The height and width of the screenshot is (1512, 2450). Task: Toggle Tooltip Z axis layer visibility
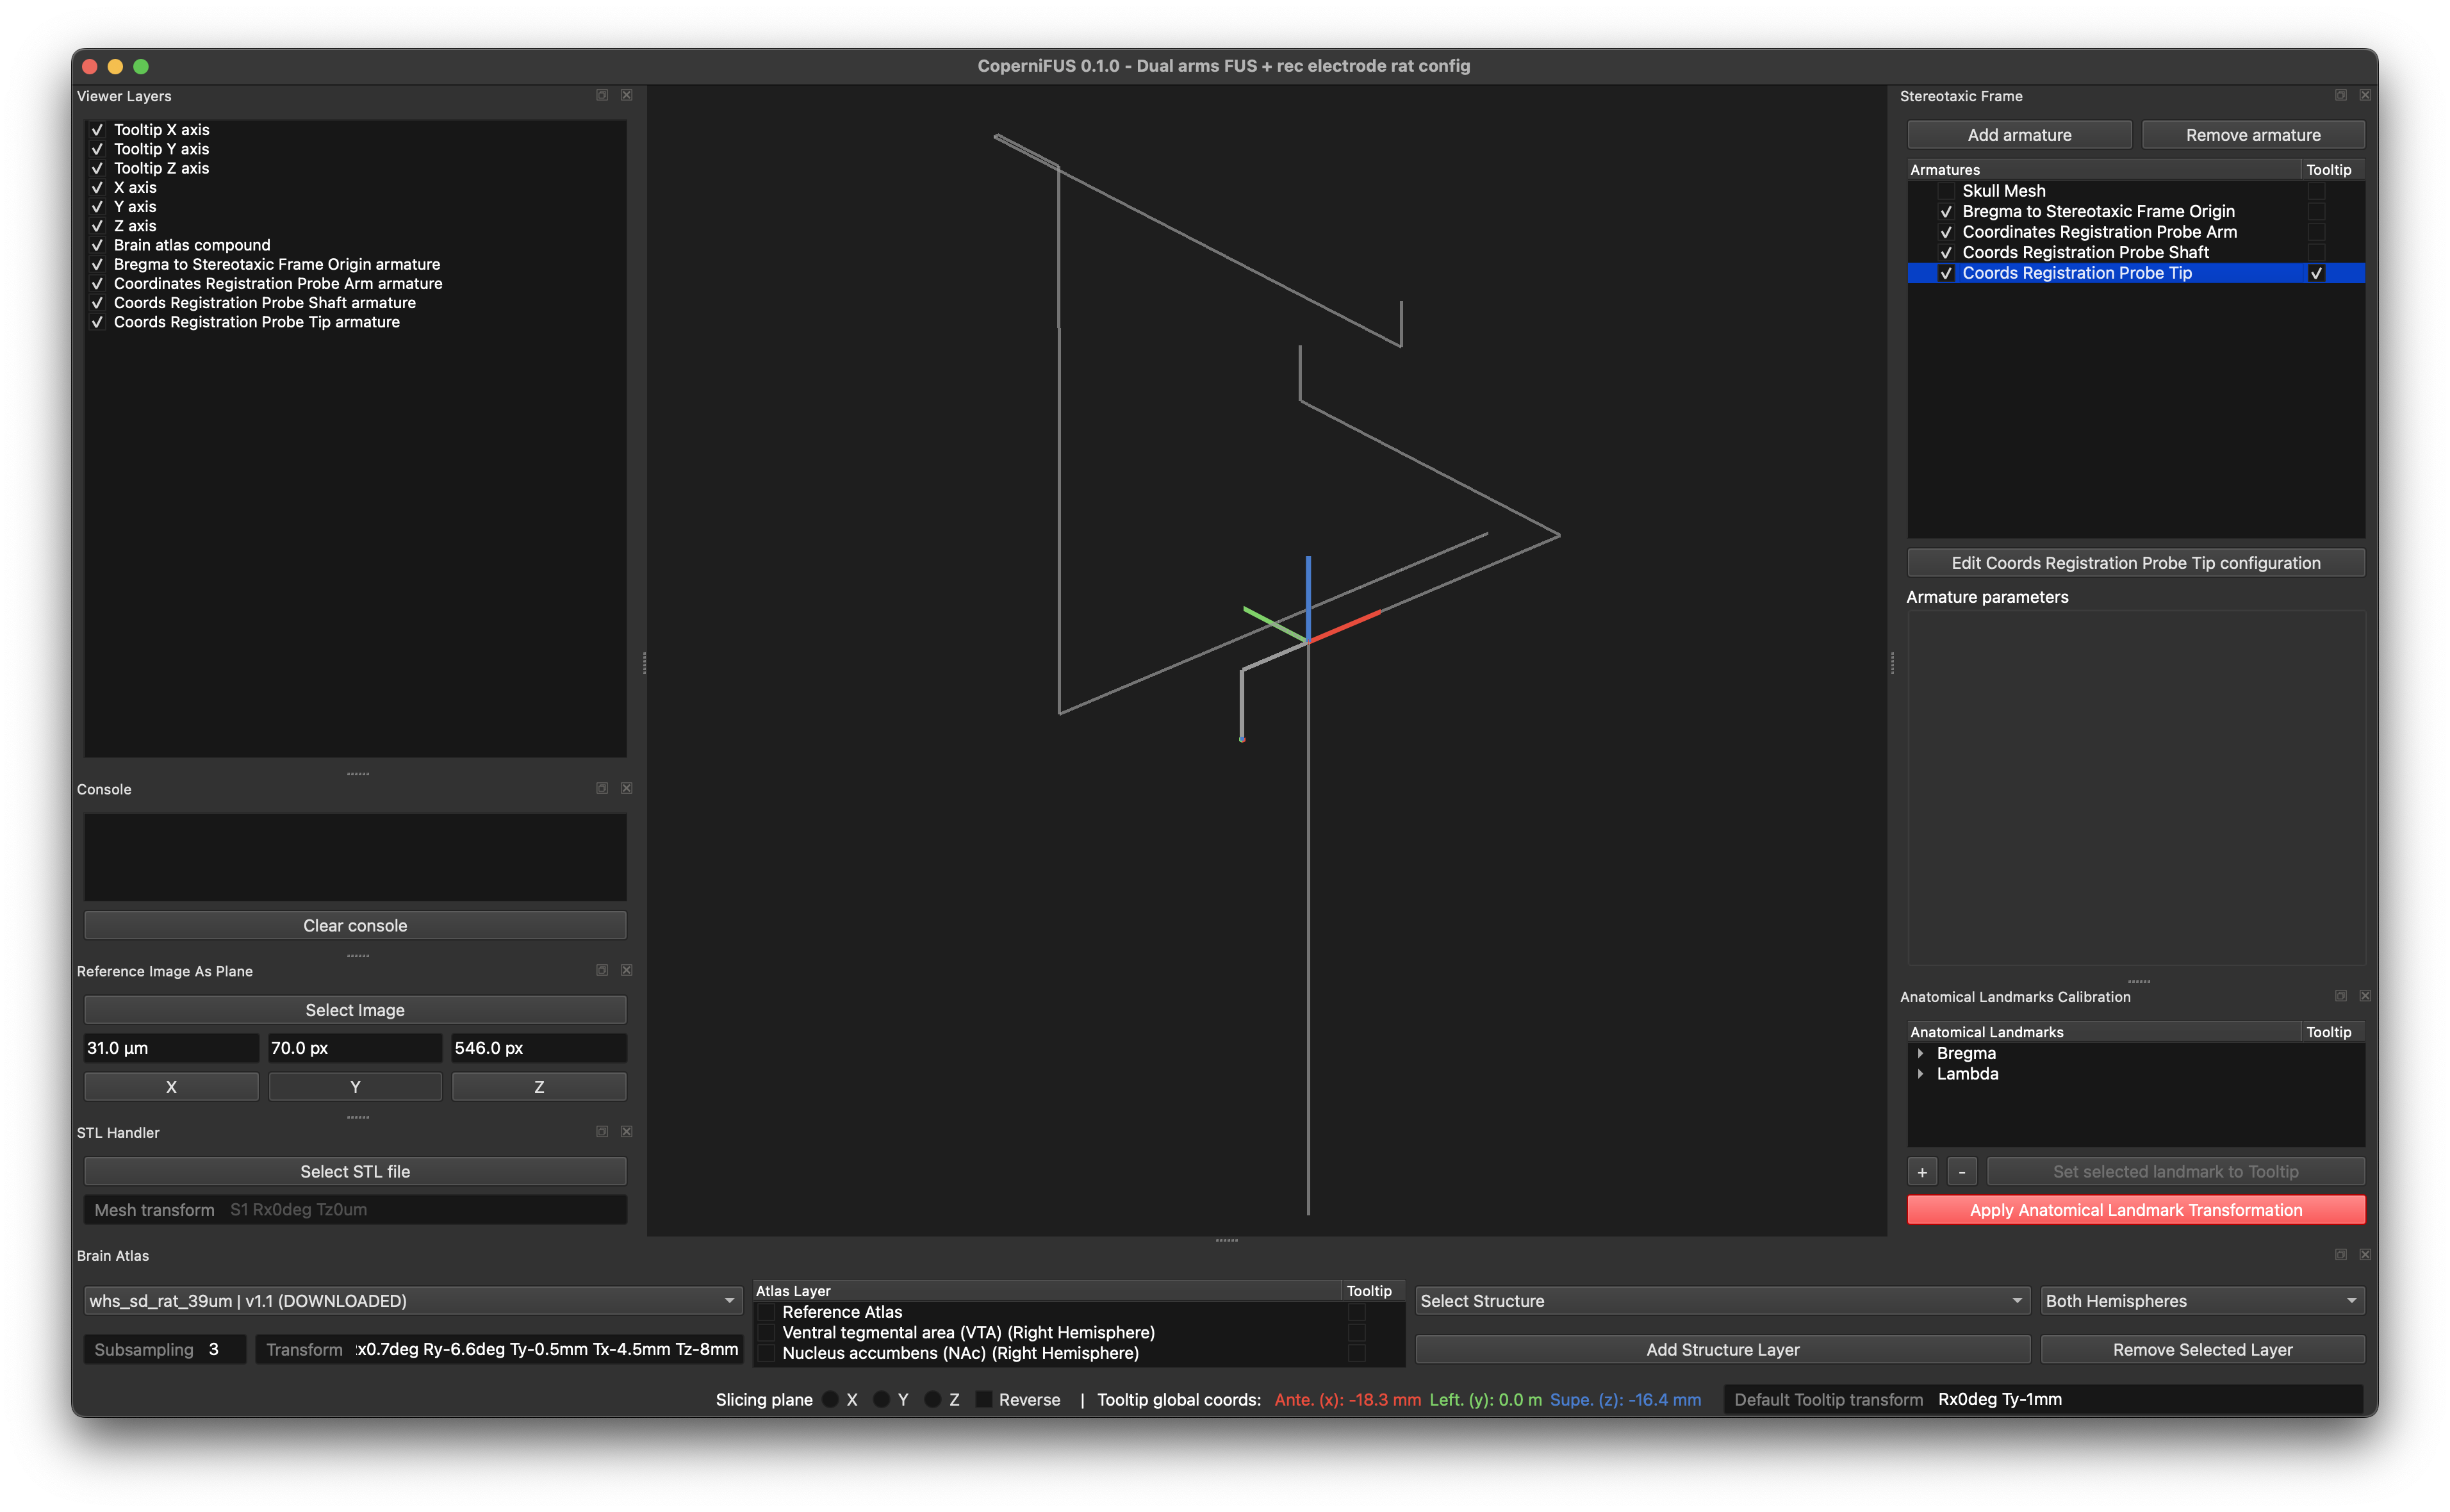pos(97,168)
